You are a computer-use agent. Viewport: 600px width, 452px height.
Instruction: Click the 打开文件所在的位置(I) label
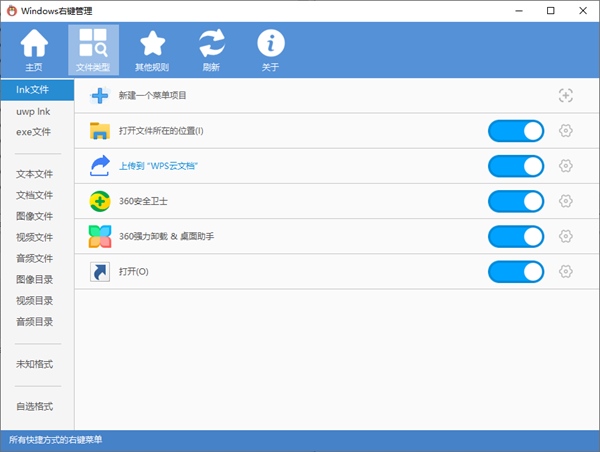point(161,131)
